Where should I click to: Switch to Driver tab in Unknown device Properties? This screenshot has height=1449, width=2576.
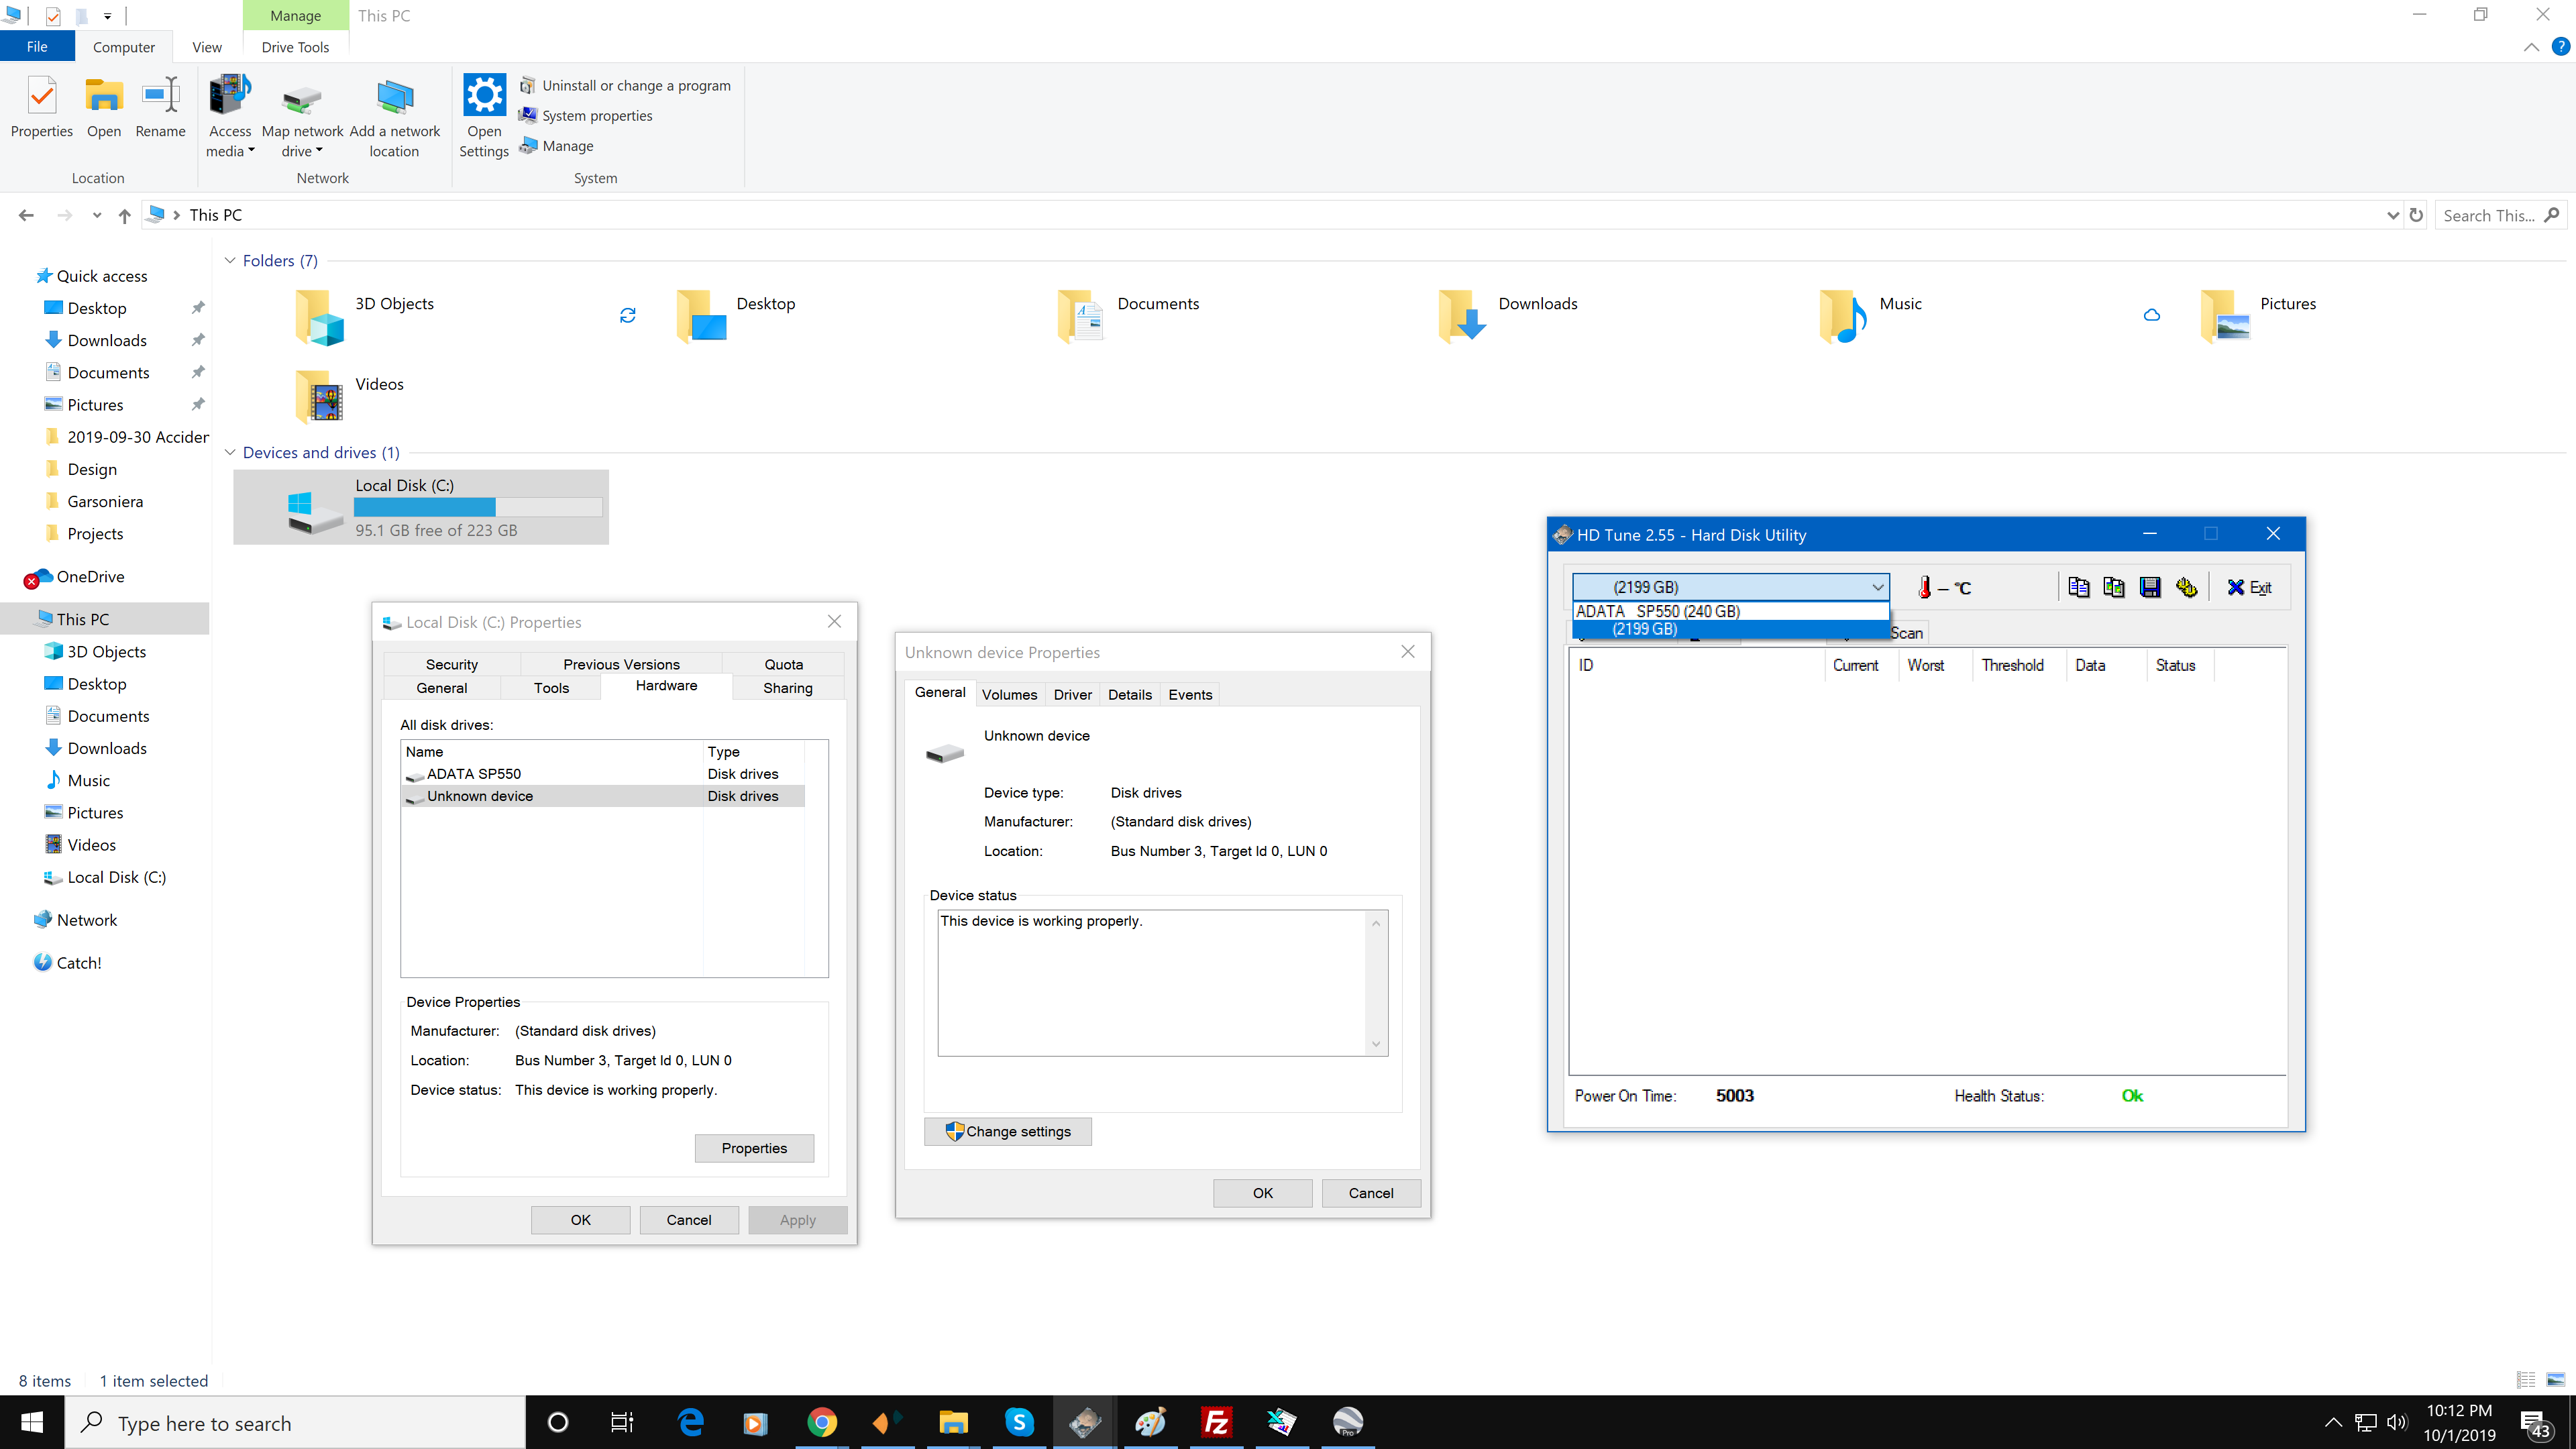pos(1072,695)
